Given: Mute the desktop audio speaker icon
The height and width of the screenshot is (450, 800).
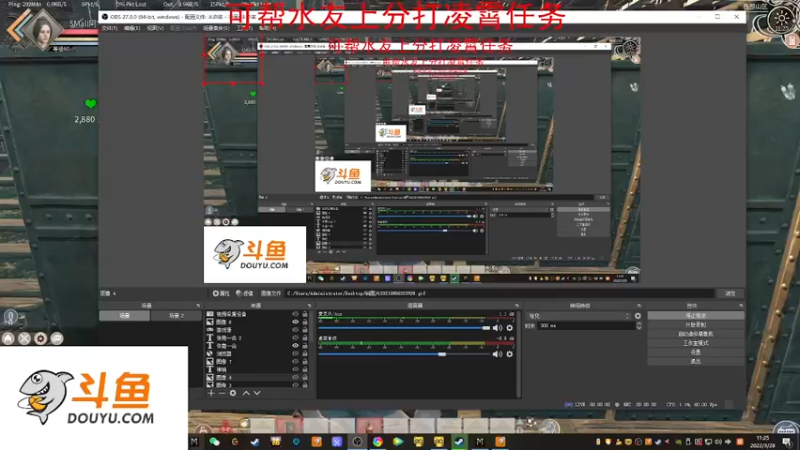Looking at the screenshot, I should click(x=497, y=354).
